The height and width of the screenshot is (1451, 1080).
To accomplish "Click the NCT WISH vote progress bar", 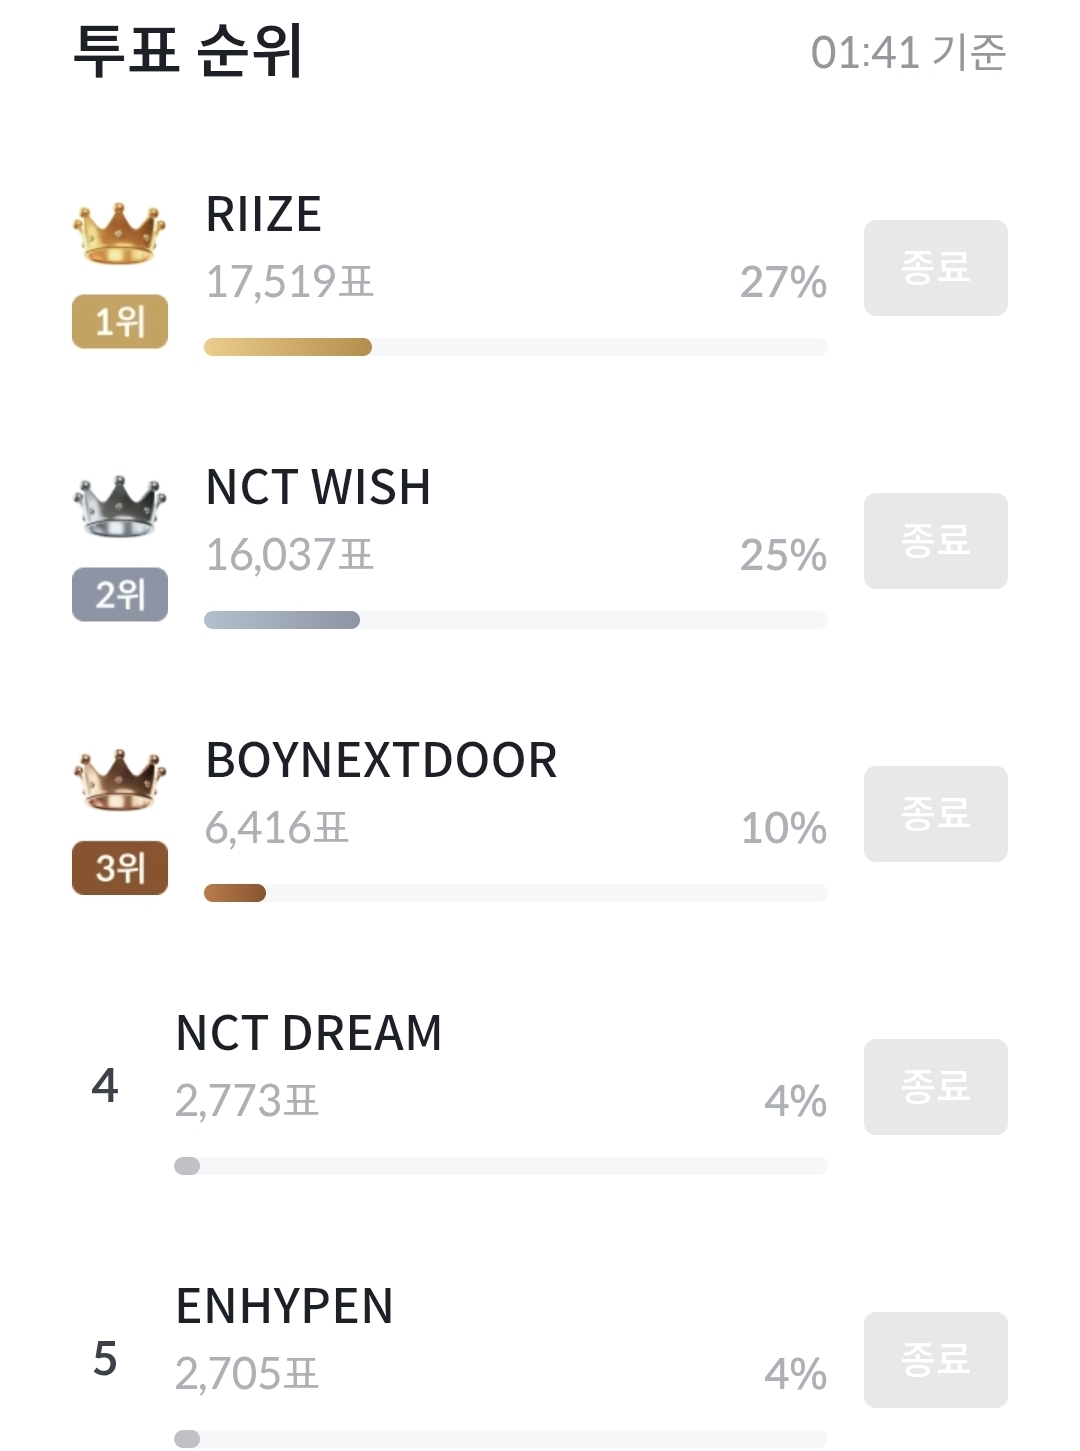I will click(x=282, y=620).
